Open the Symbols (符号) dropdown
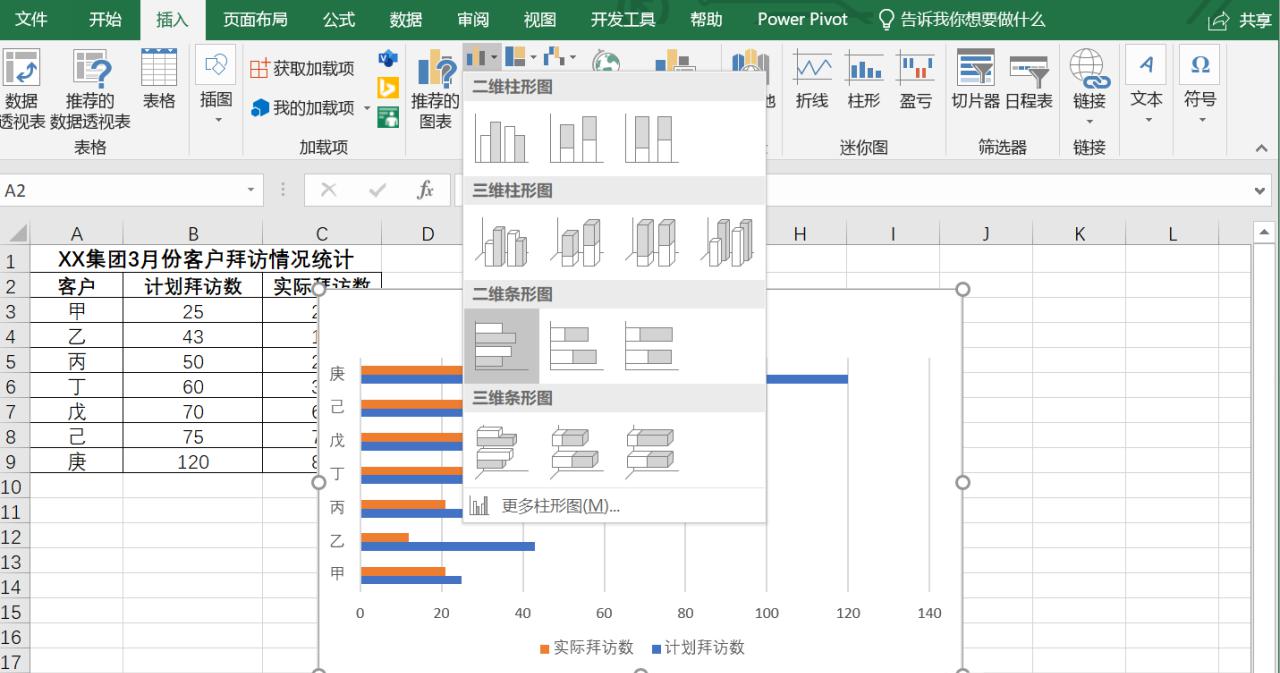The width and height of the screenshot is (1280, 673). pos(1200,86)
